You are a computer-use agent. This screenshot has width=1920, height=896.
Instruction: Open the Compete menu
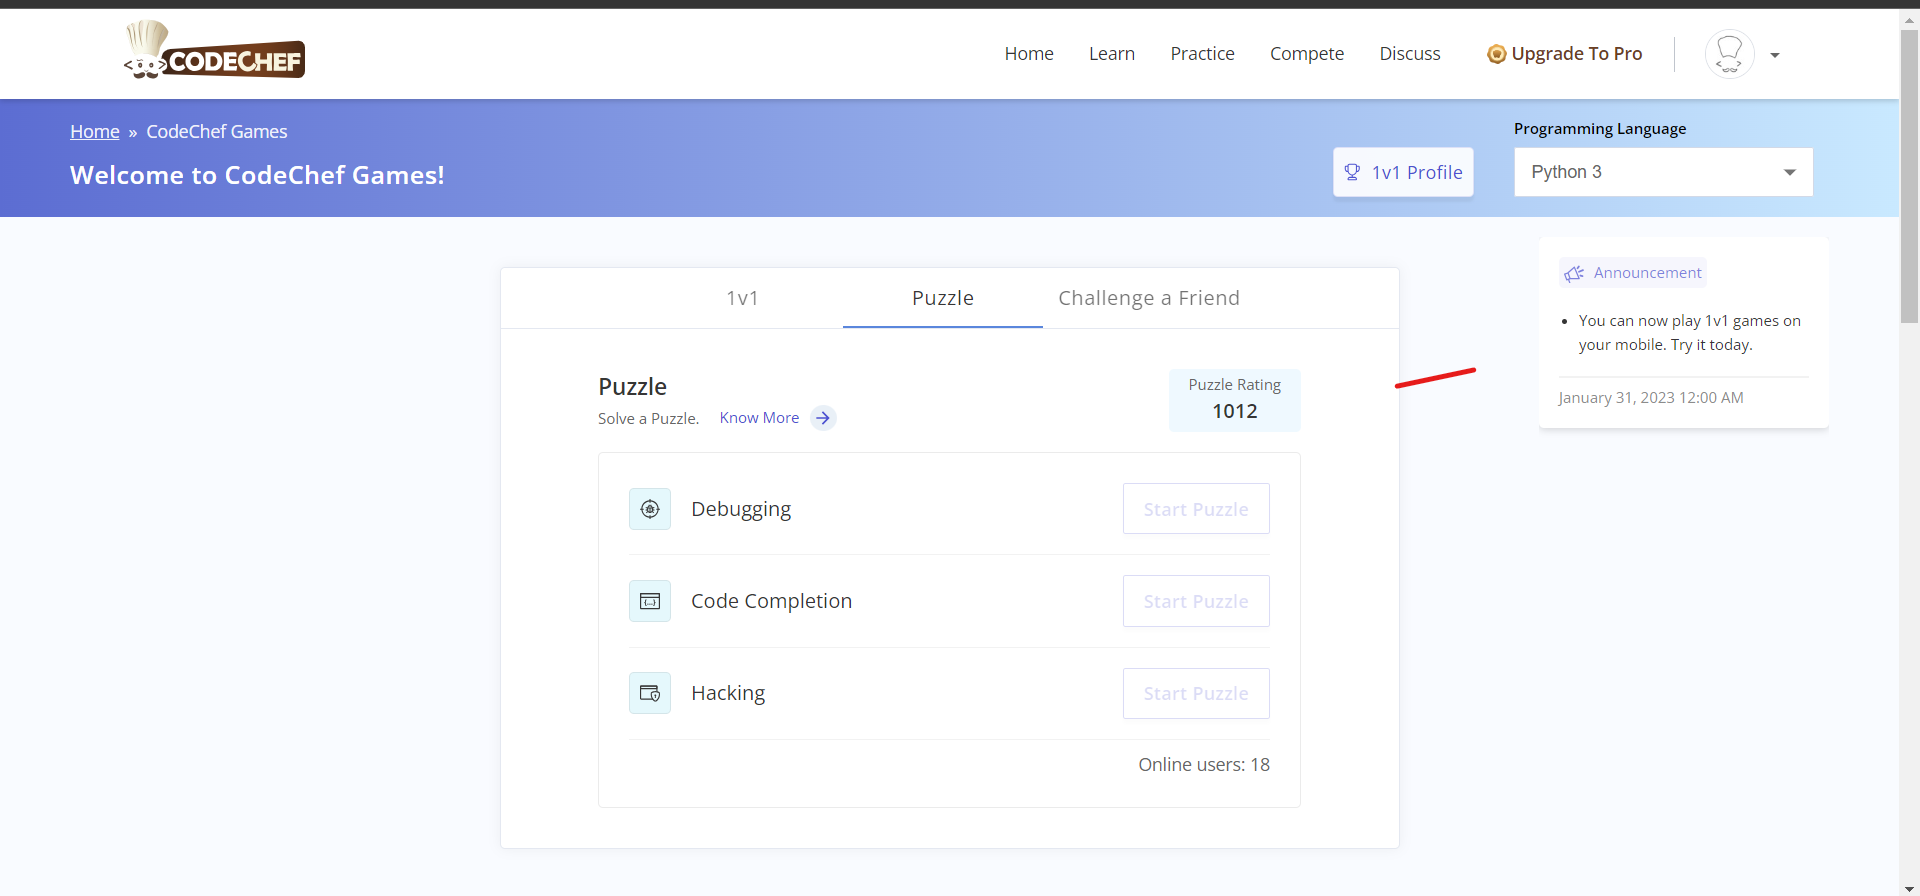point(1307,54)
